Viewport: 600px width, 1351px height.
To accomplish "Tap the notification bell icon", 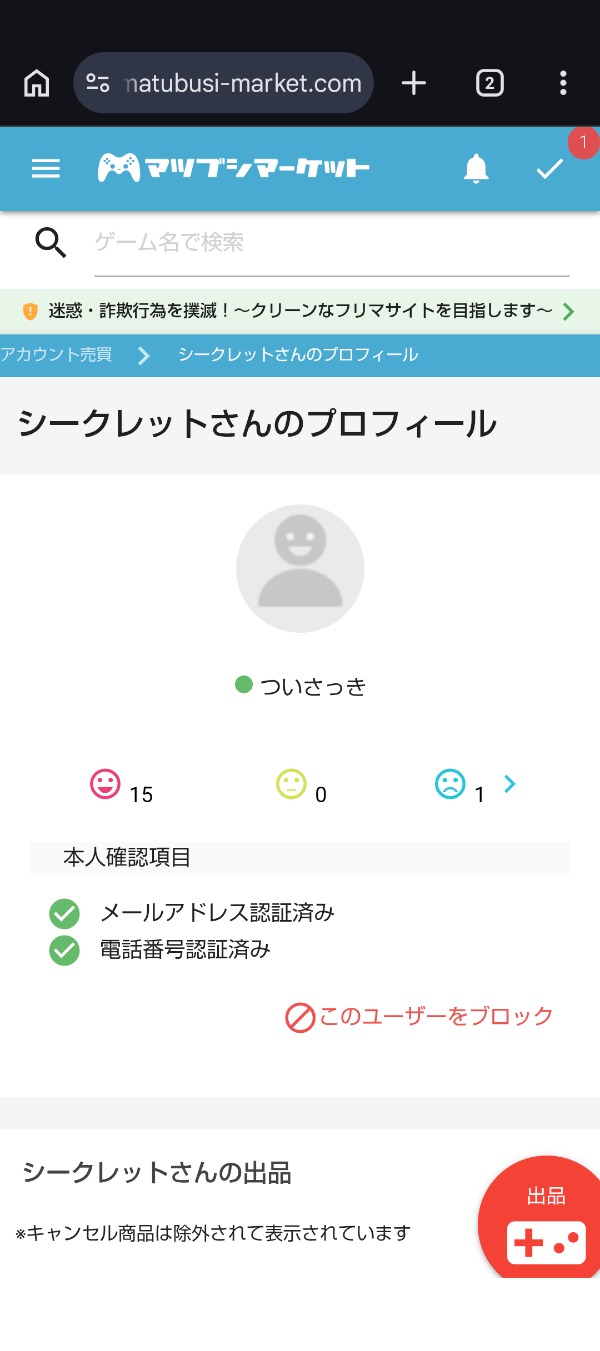I will pos(477,169).
